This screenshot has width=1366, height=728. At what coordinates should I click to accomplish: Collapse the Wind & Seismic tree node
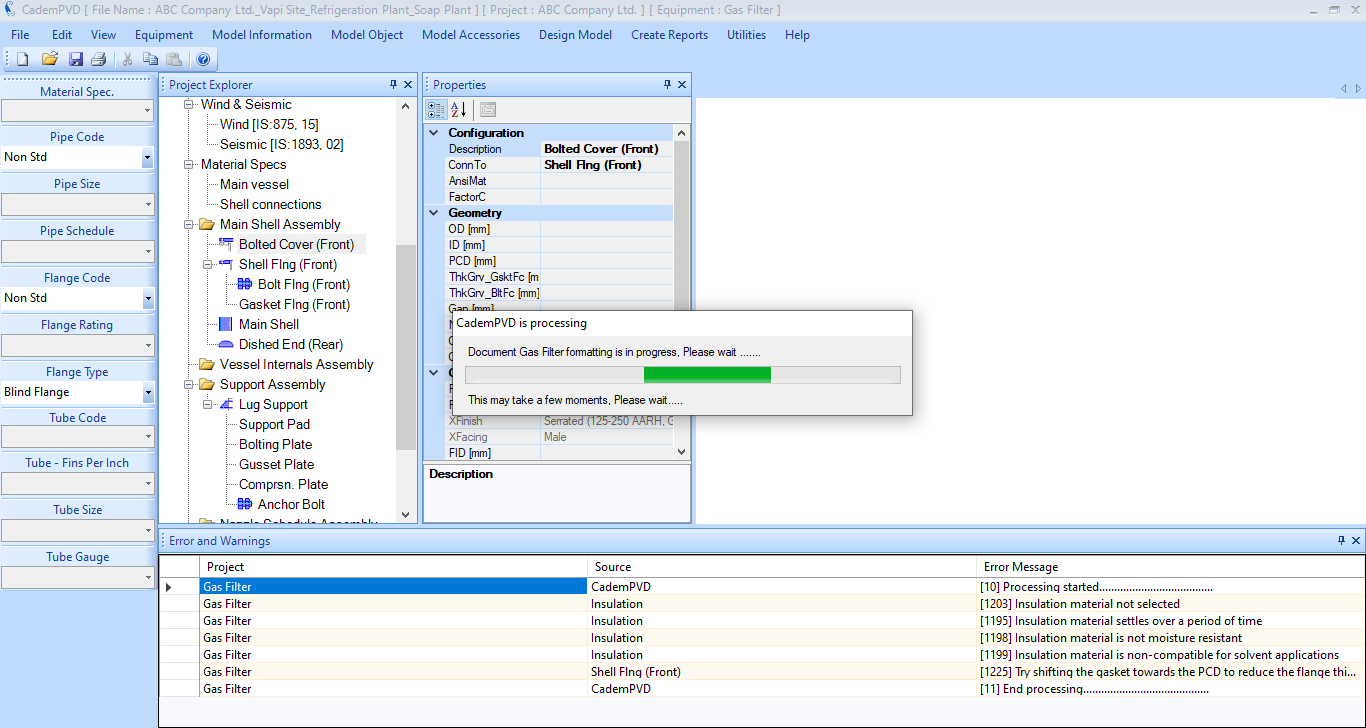point(189,105)
